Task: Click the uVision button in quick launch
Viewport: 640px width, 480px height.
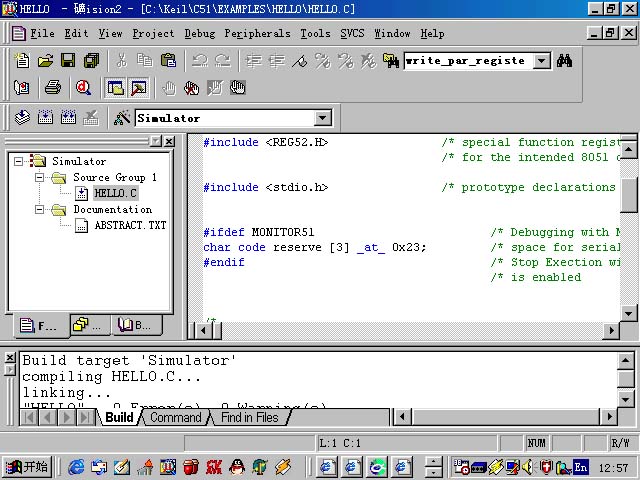Action: tap(168, 467)
